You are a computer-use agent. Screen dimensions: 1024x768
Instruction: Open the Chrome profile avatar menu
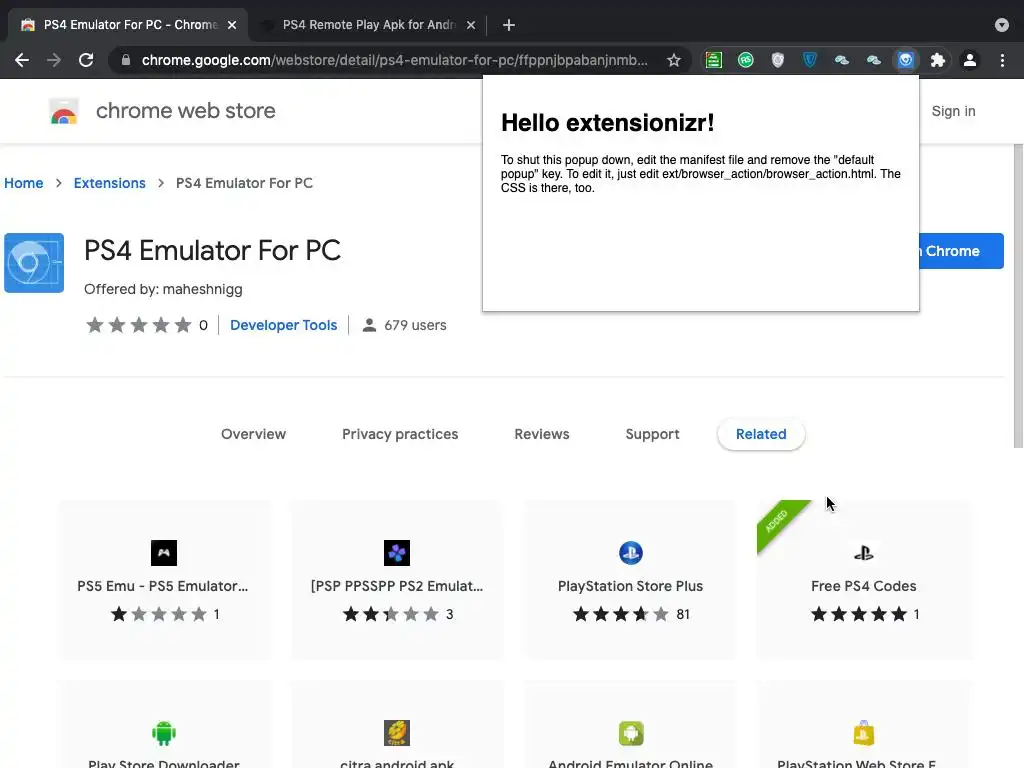(x=970, y=60)
